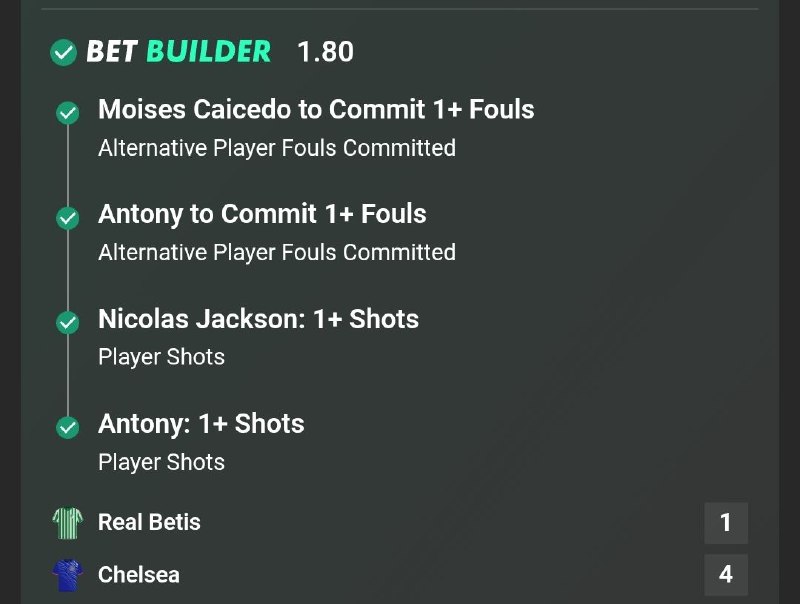Click checkmark beside Antony: 1+ Shots
Viewport: 800px width, 604px height.
coord(67,427)
